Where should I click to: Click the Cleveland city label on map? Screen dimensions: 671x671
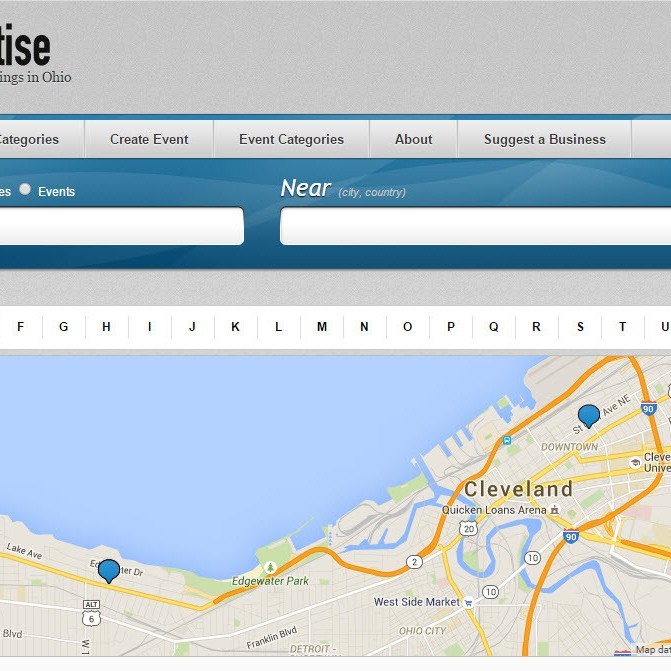(517, 489)
